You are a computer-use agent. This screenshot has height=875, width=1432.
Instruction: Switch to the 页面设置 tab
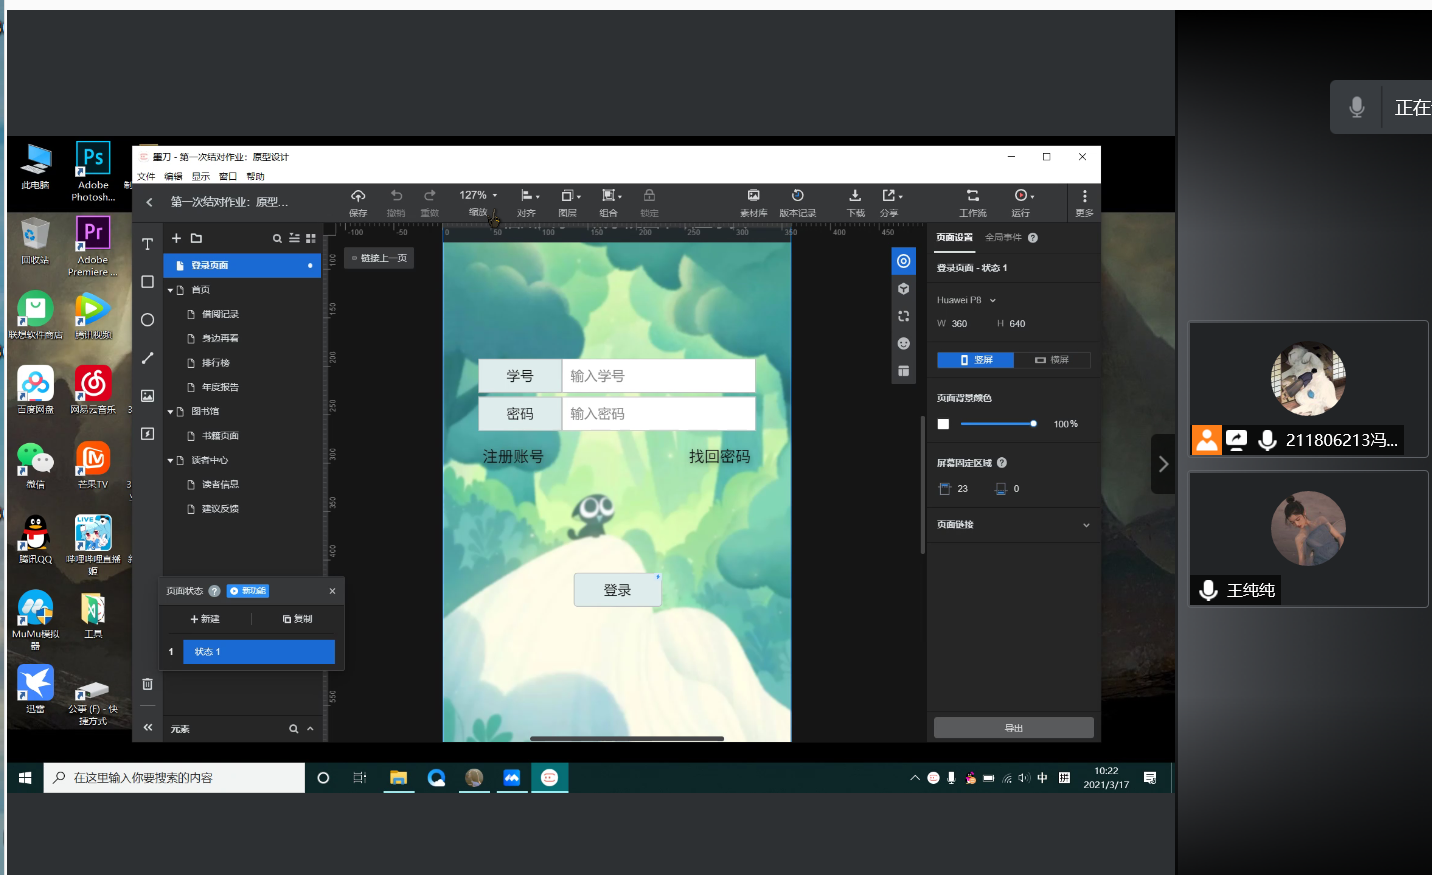tap(954, 238)
